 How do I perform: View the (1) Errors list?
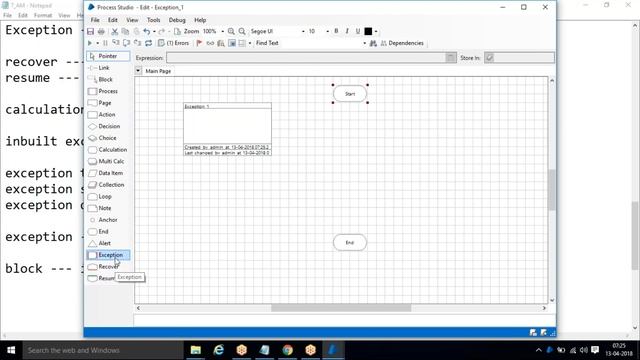click(x=174, y=43)
